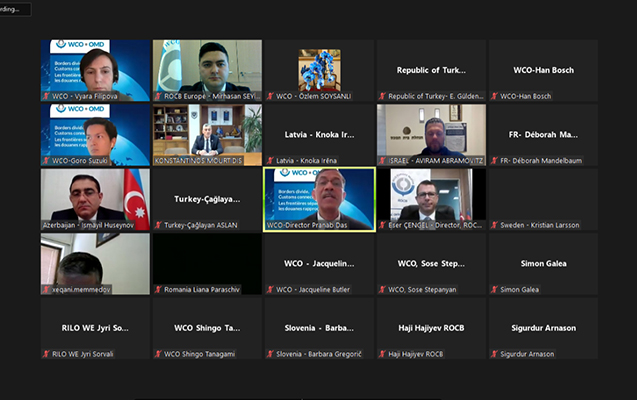The image size is (637, 400).
Task: Select WCO-Goro Suzuki video tile
Action: pyautogui.click(x=95, y=135)
